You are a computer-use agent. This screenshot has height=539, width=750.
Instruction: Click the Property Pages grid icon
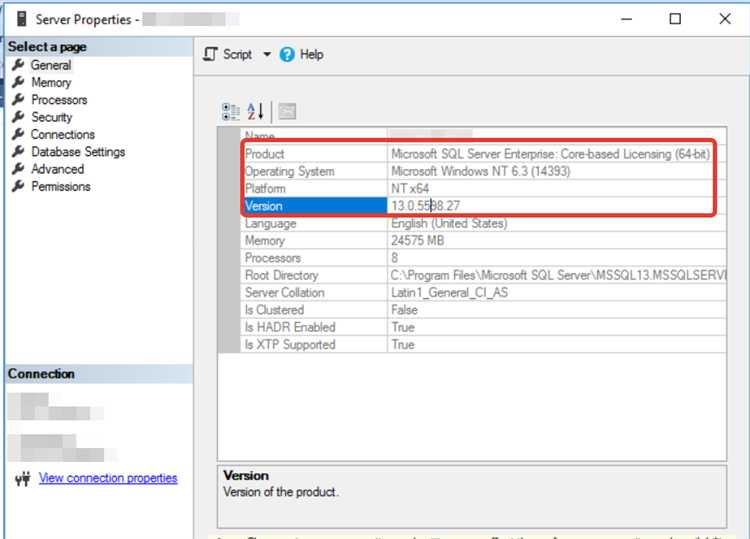tap(287, 111)
